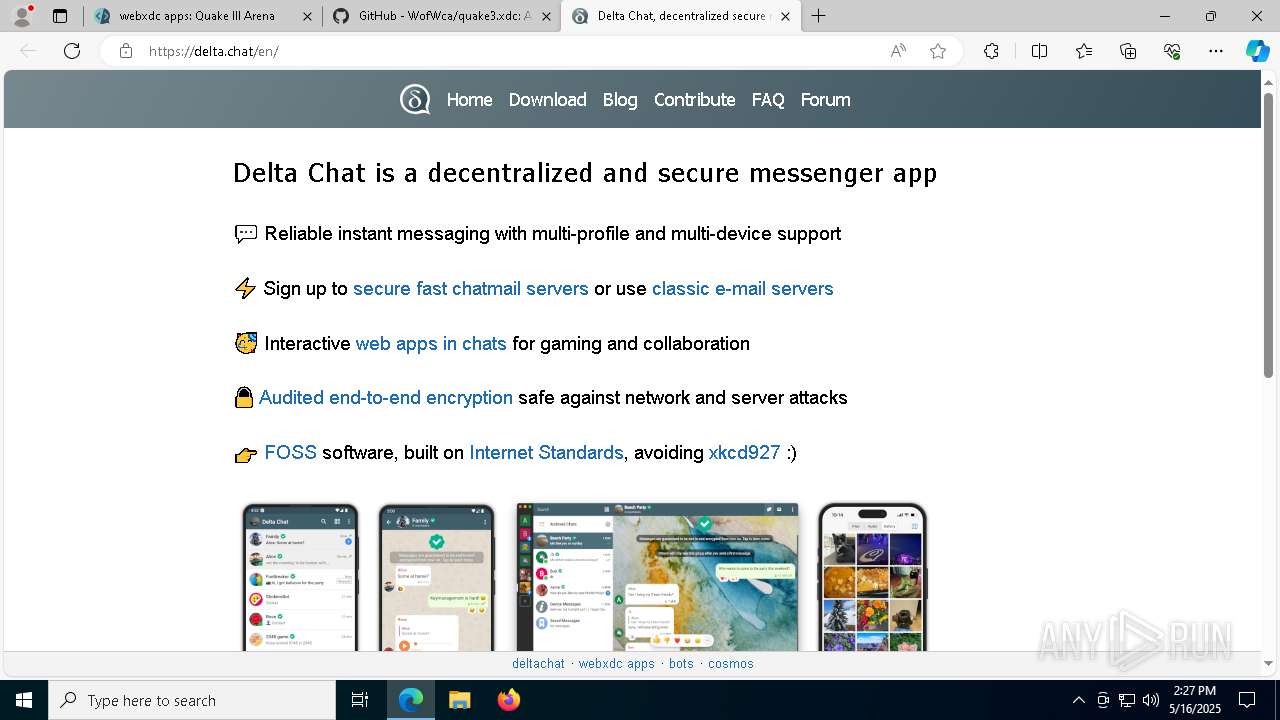1280x720 pixels.
Task: View the Delta Chat chat list phone screenshot
Action: click(x=300, y=577)
